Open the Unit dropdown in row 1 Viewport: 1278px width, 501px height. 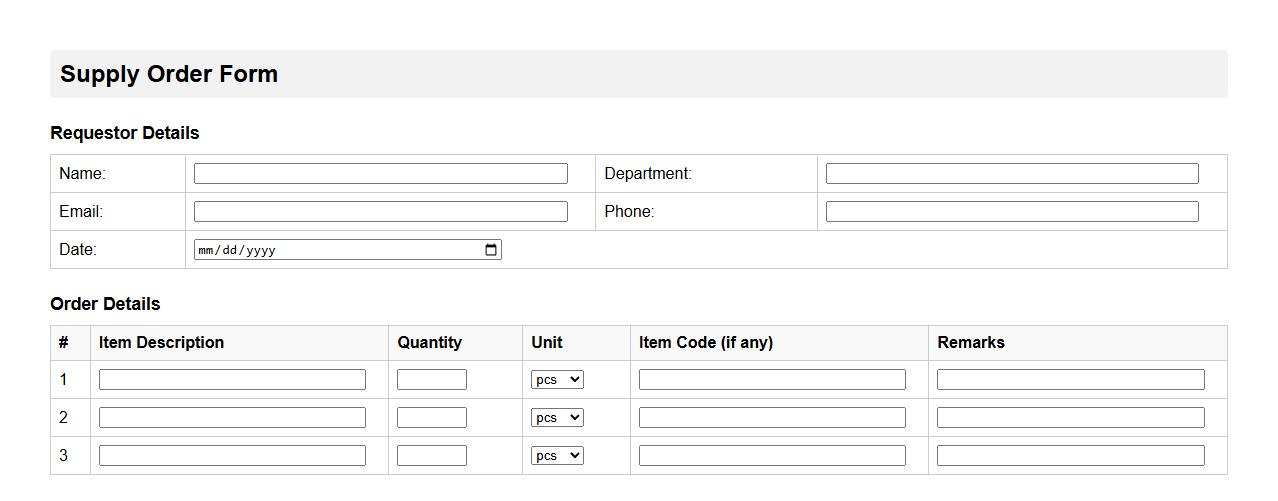(x=557, y=380)
